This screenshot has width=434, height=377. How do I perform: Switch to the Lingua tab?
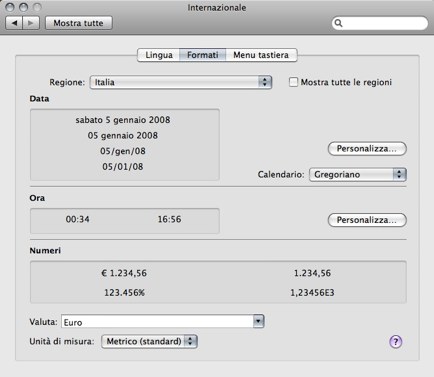[x=159, y=55]
